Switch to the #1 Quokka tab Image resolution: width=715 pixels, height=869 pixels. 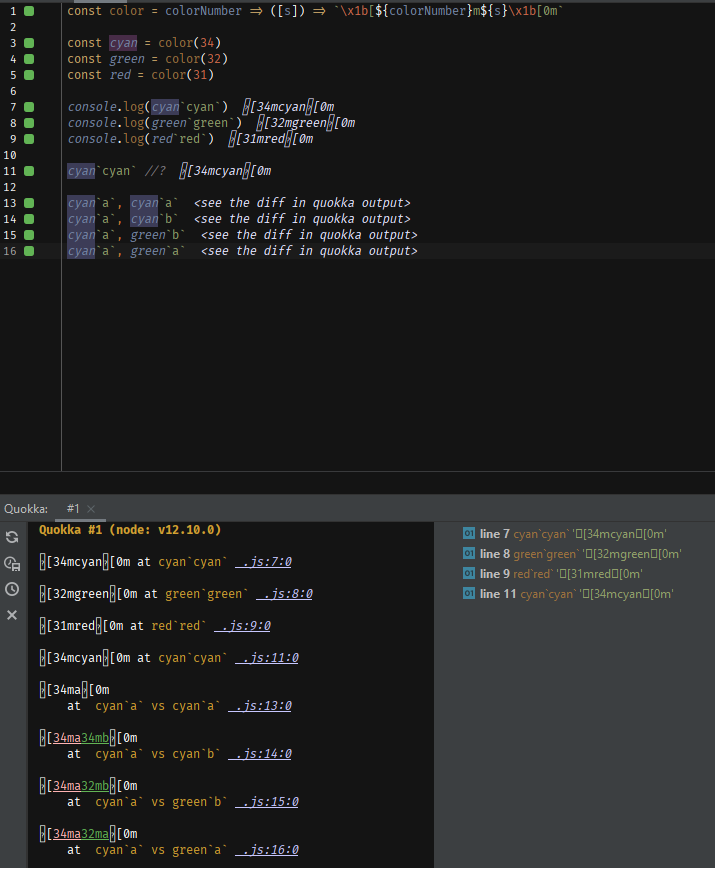point(72,508)
